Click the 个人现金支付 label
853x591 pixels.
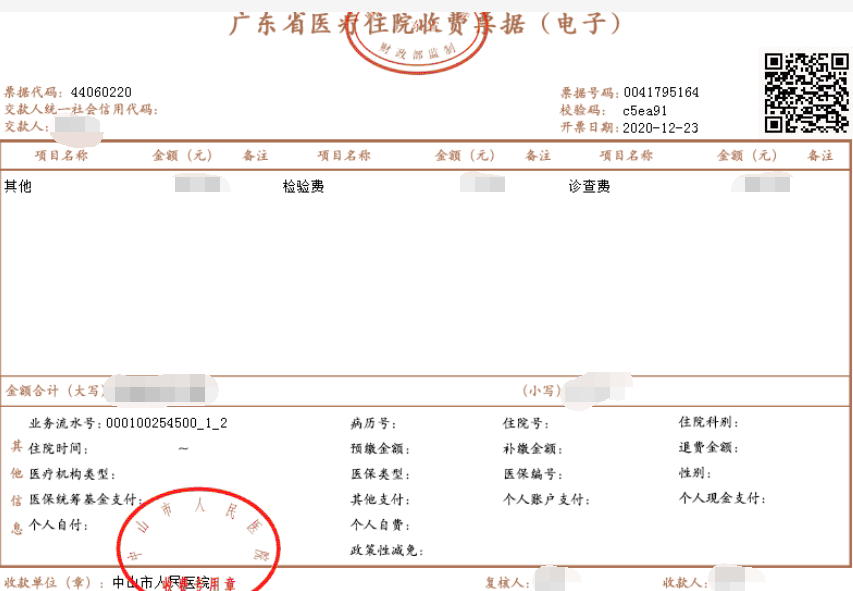[722, 497]
